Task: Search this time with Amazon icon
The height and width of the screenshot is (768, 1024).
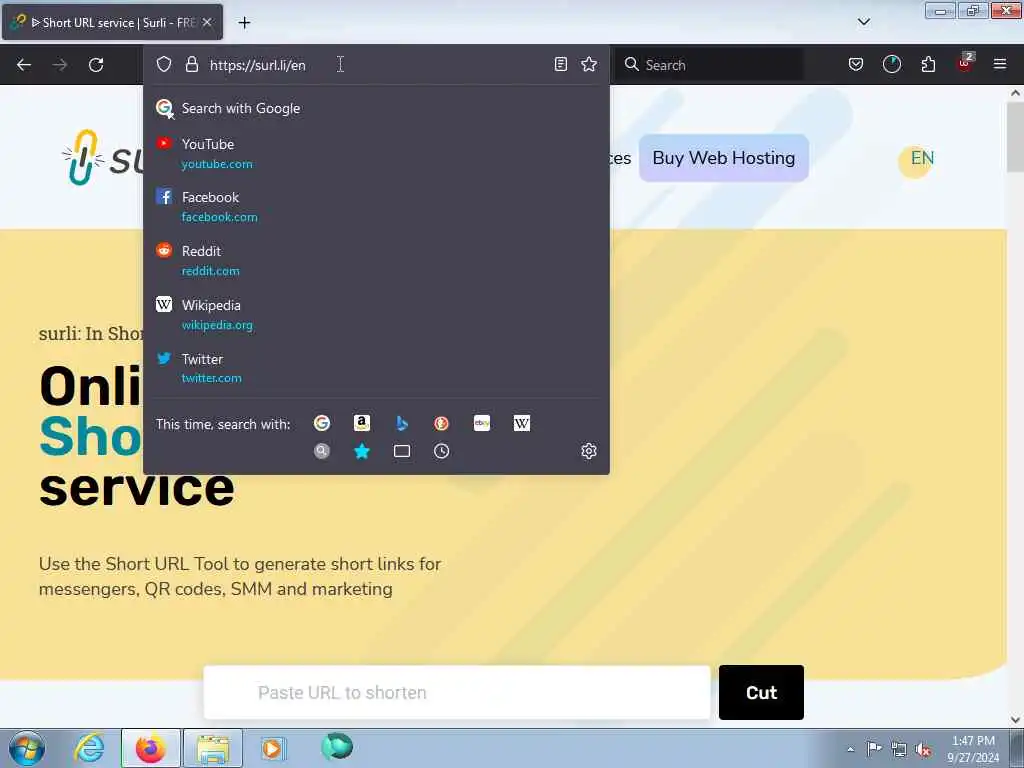Action: (x=362, y=423)
